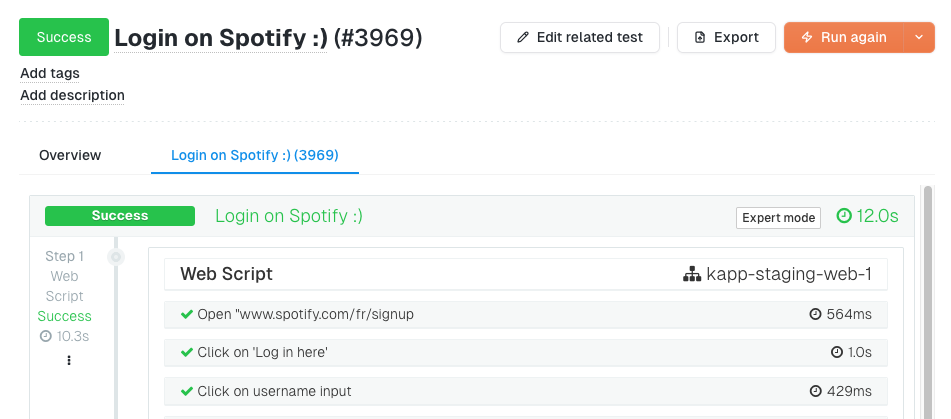Click the network node icon beside kapp-staging-web-1

pos(691,274)
